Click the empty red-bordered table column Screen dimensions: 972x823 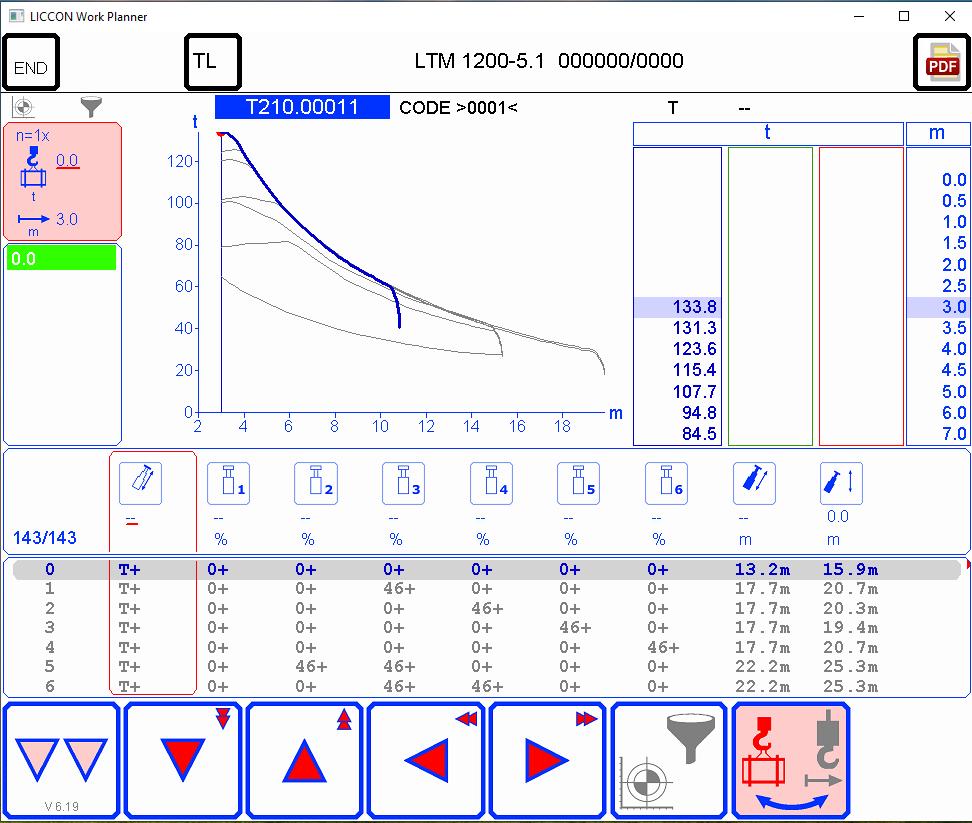pyautogui.click(x=861, y=296)
